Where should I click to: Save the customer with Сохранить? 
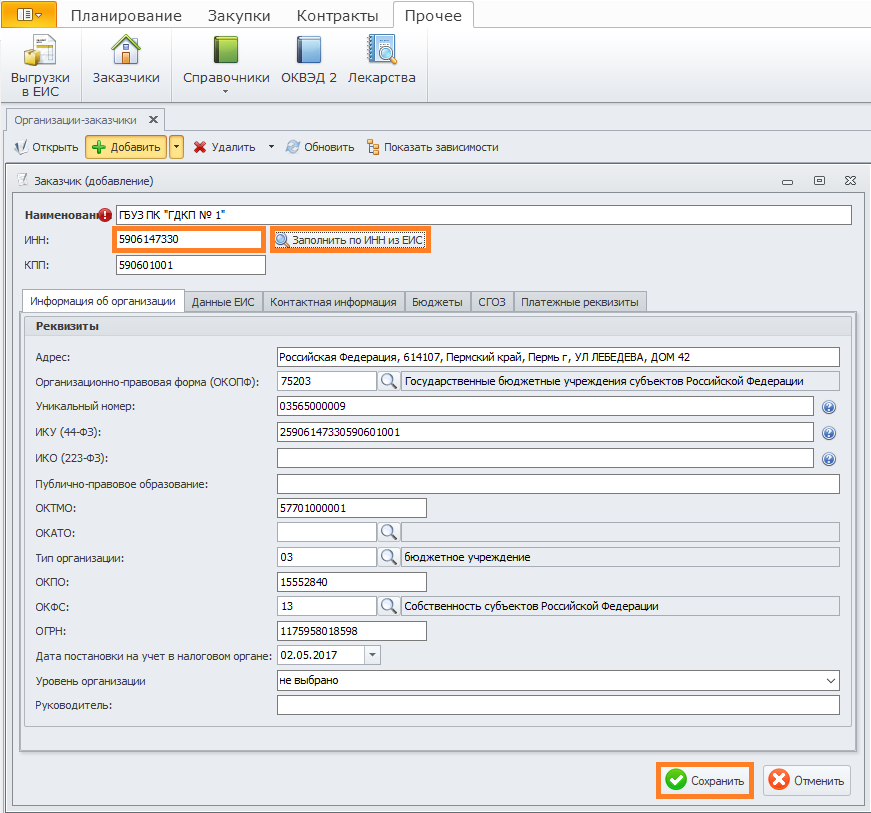click(x=704, y=780)
